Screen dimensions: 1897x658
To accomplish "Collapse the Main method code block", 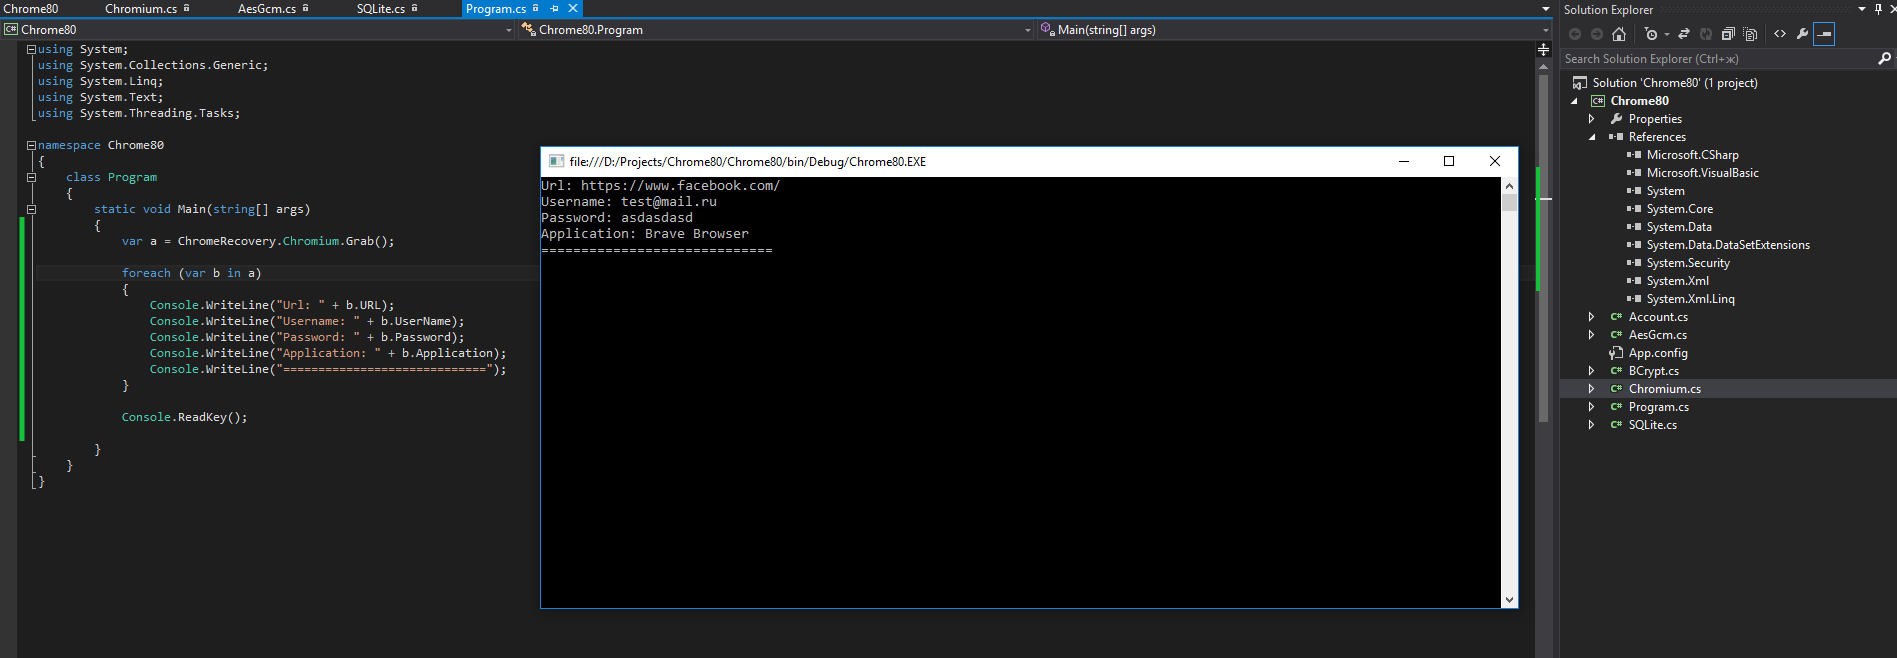I will pyautogui.click(x=31, y=209).
